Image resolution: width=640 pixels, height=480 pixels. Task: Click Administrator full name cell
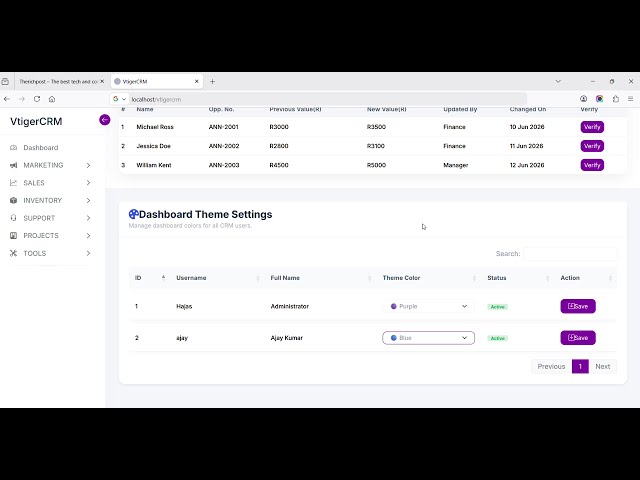(x=290, y=306)
